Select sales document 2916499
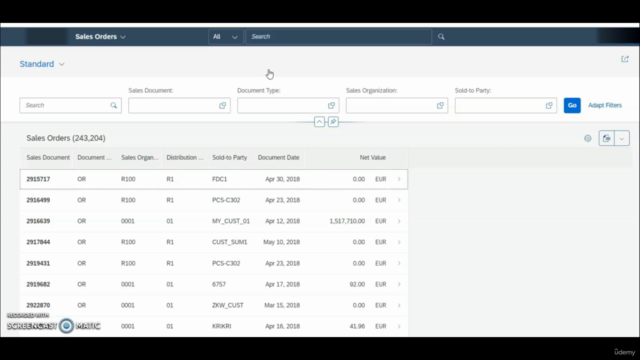640x360 pixels. pos(38,200)
